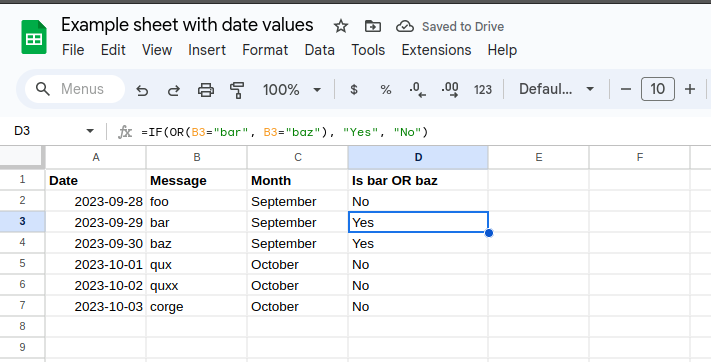Select cell containing corge
711x362 pixels.
(197, 307)
